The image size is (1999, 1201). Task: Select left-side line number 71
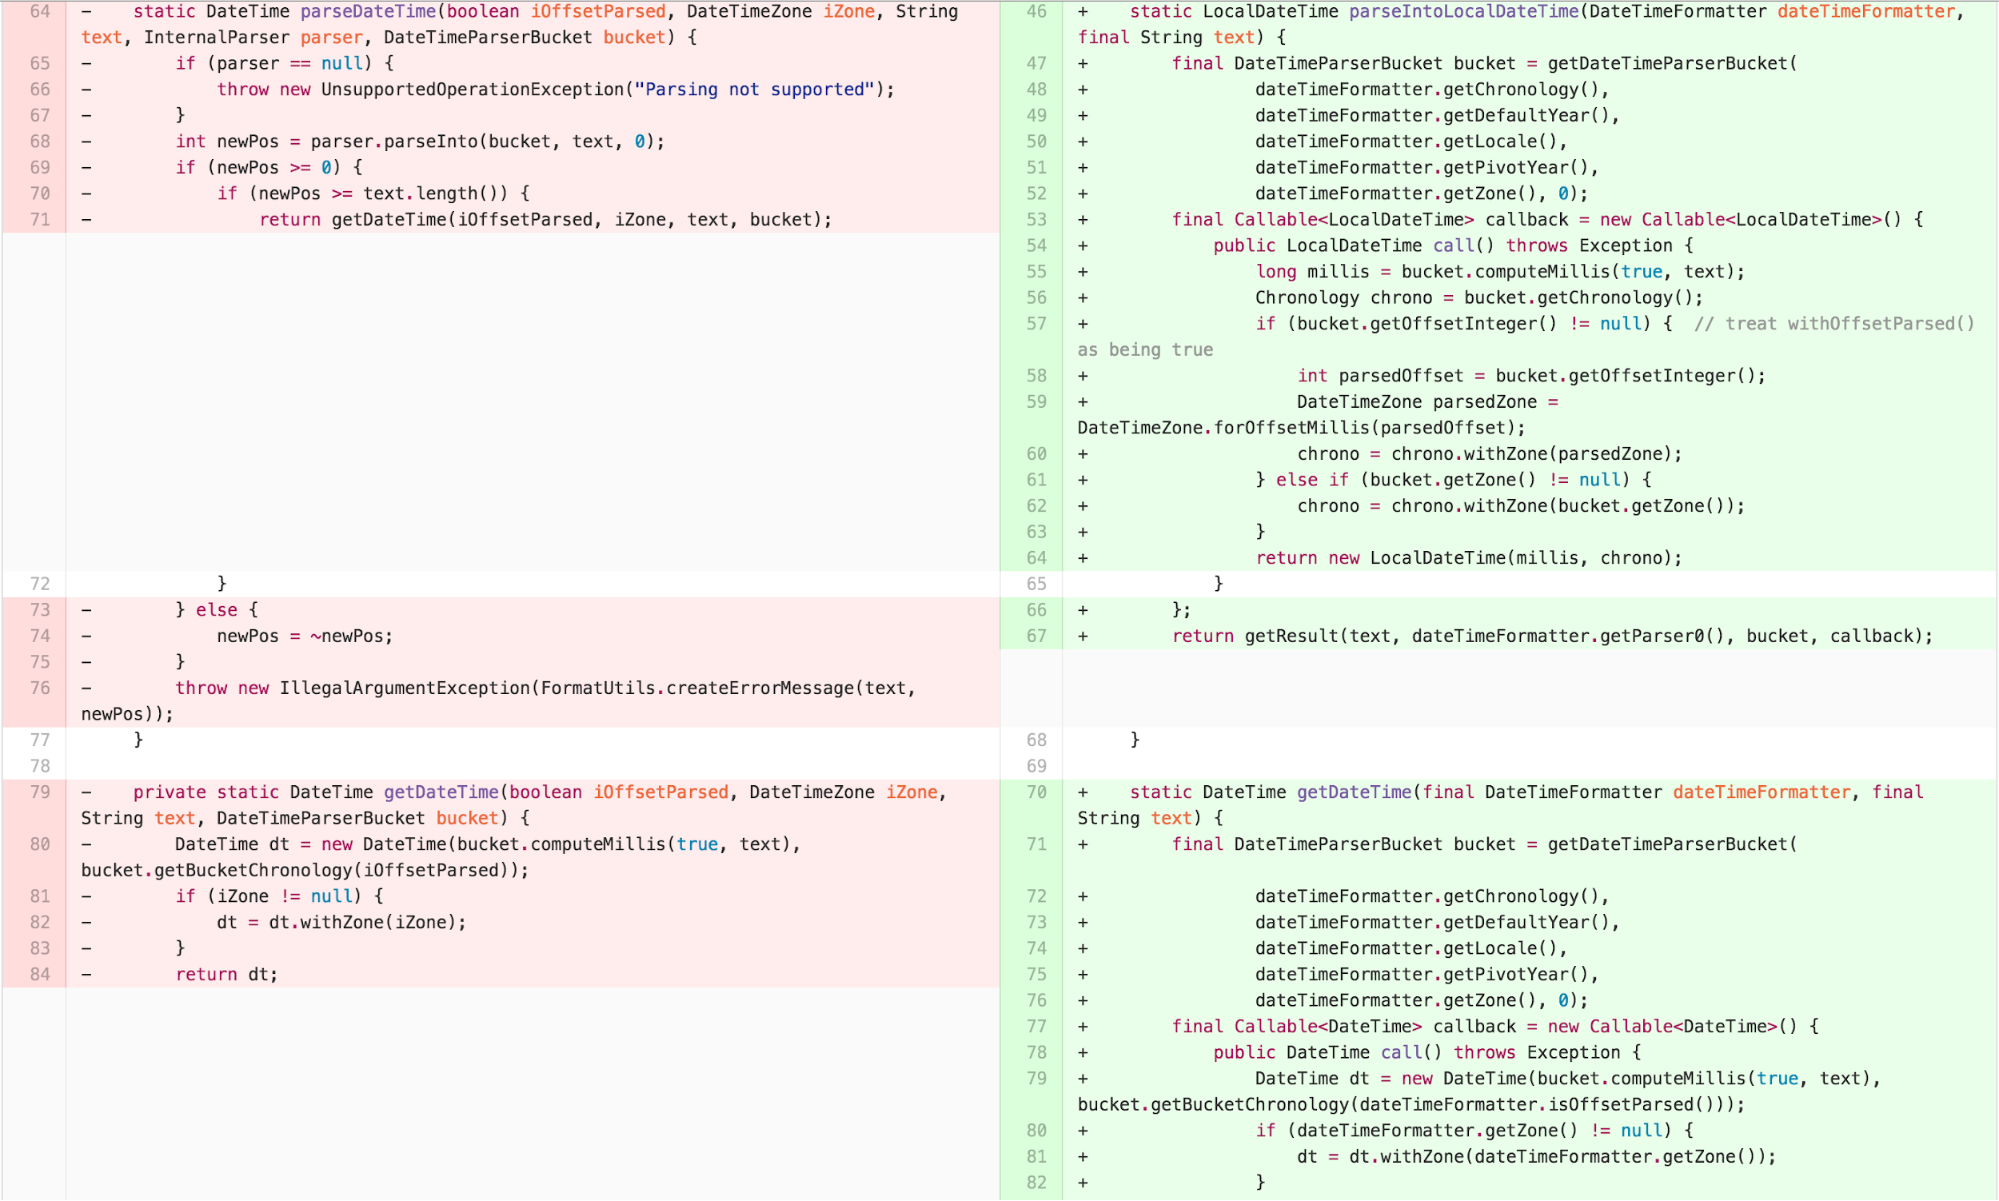click(39, 220)
